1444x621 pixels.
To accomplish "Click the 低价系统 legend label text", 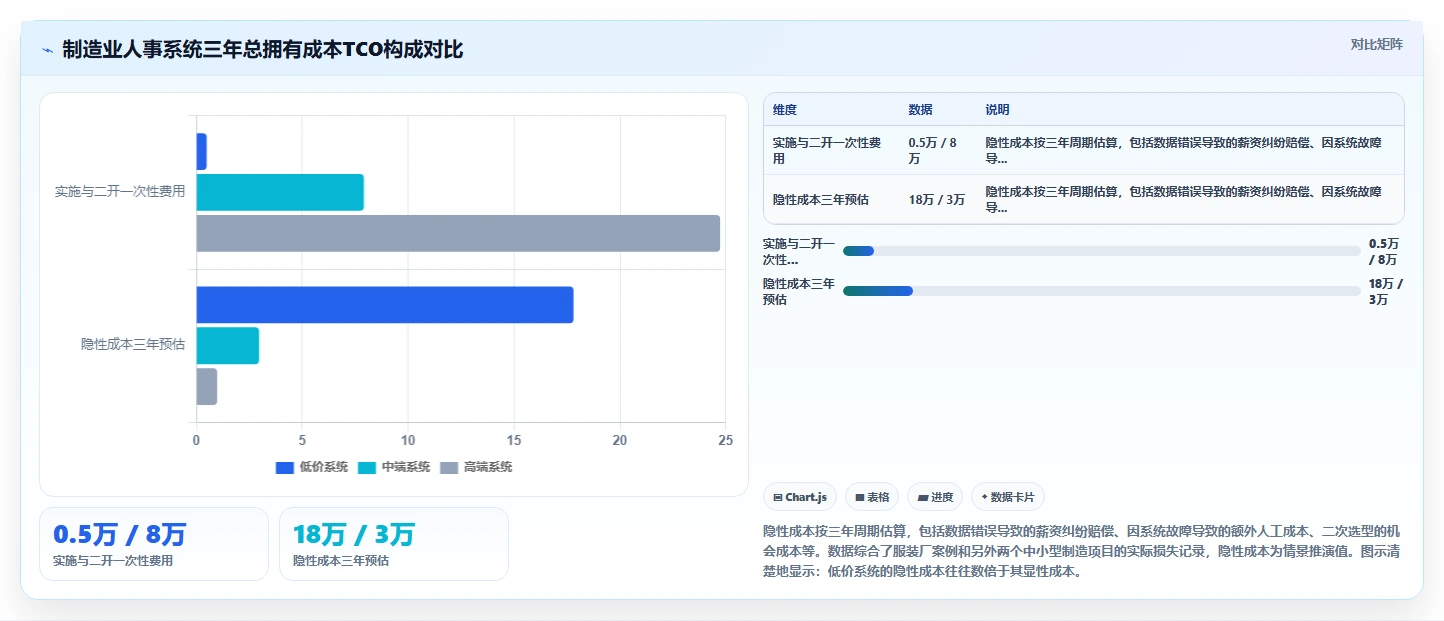I will (324, 467).
